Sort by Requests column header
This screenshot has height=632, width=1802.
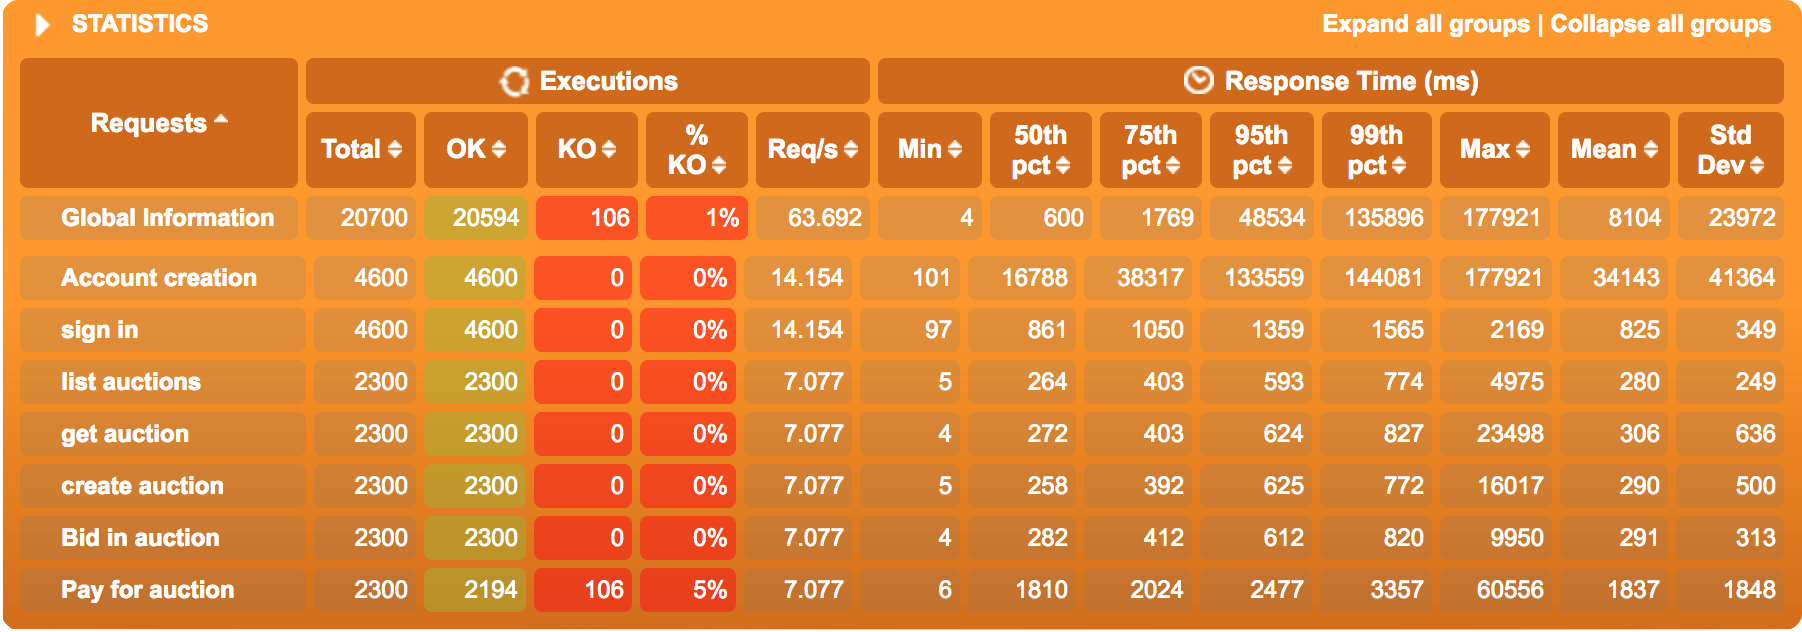click(159, 123)
